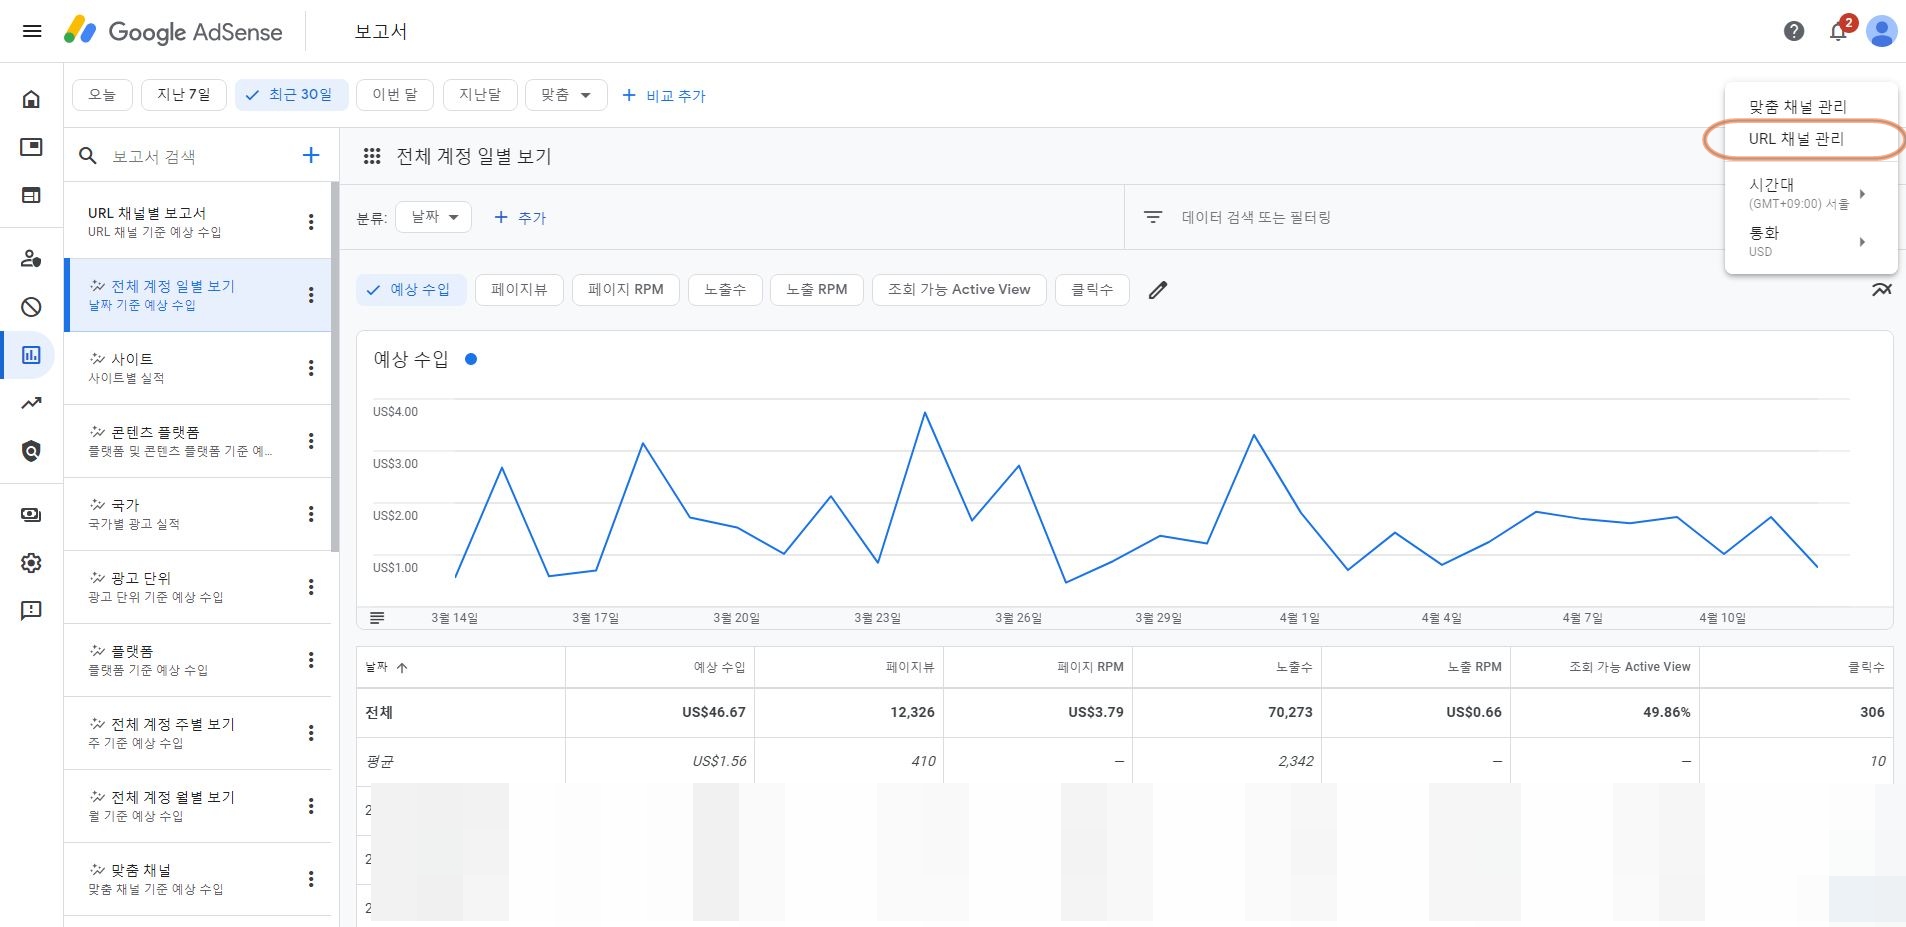This screenshot has height=927, width=1906.
Task: Open the Ads icon in sidebar
Action: pos(32,147)
